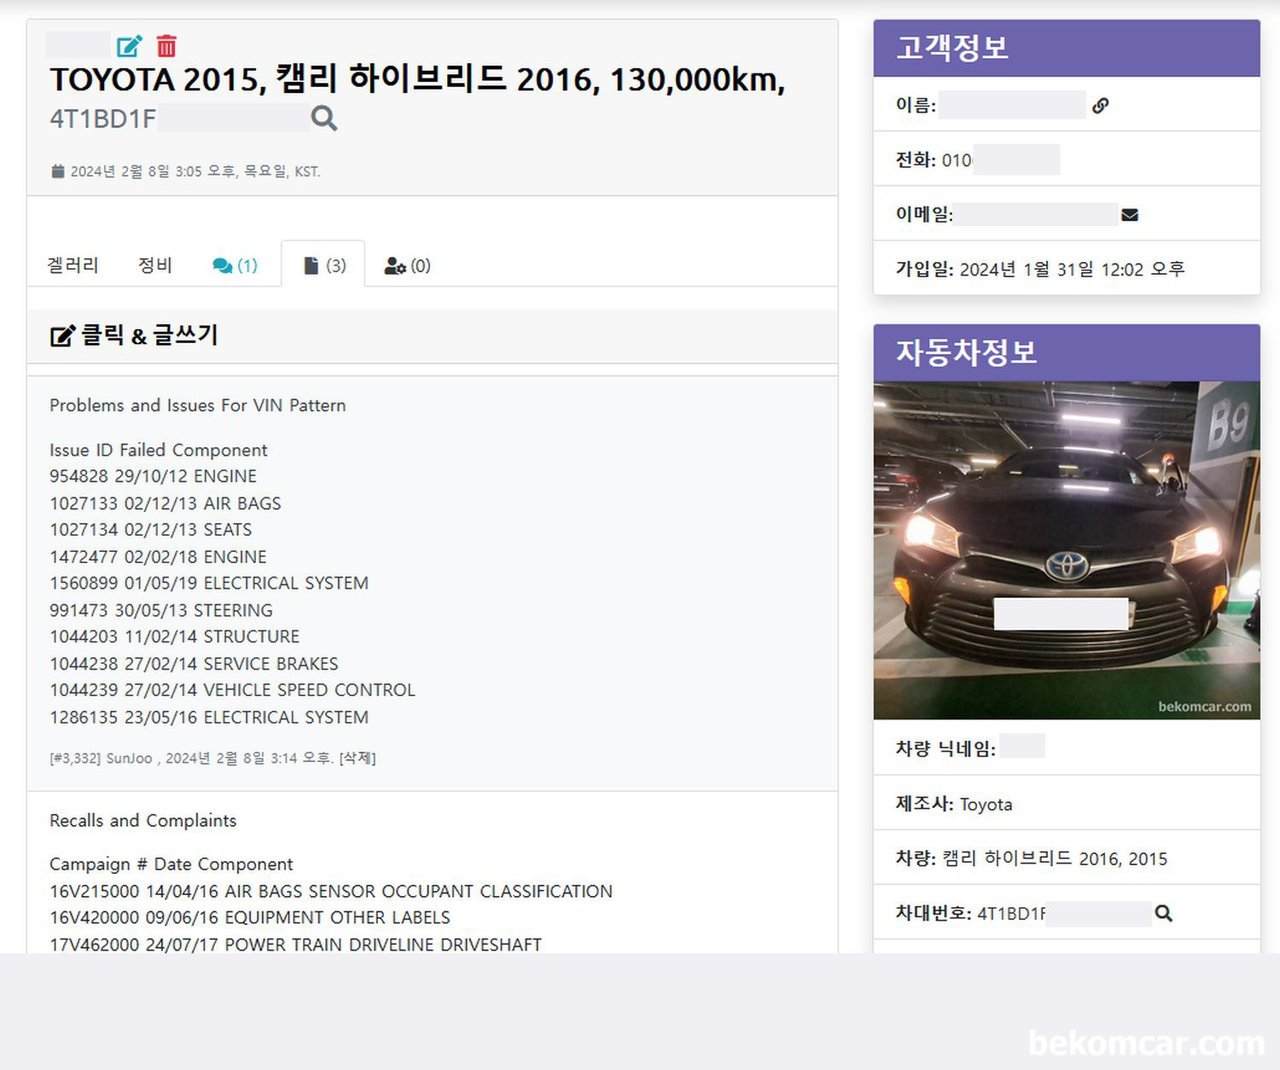Click the 전화: 010 phone row

(x=1066, y=159)
